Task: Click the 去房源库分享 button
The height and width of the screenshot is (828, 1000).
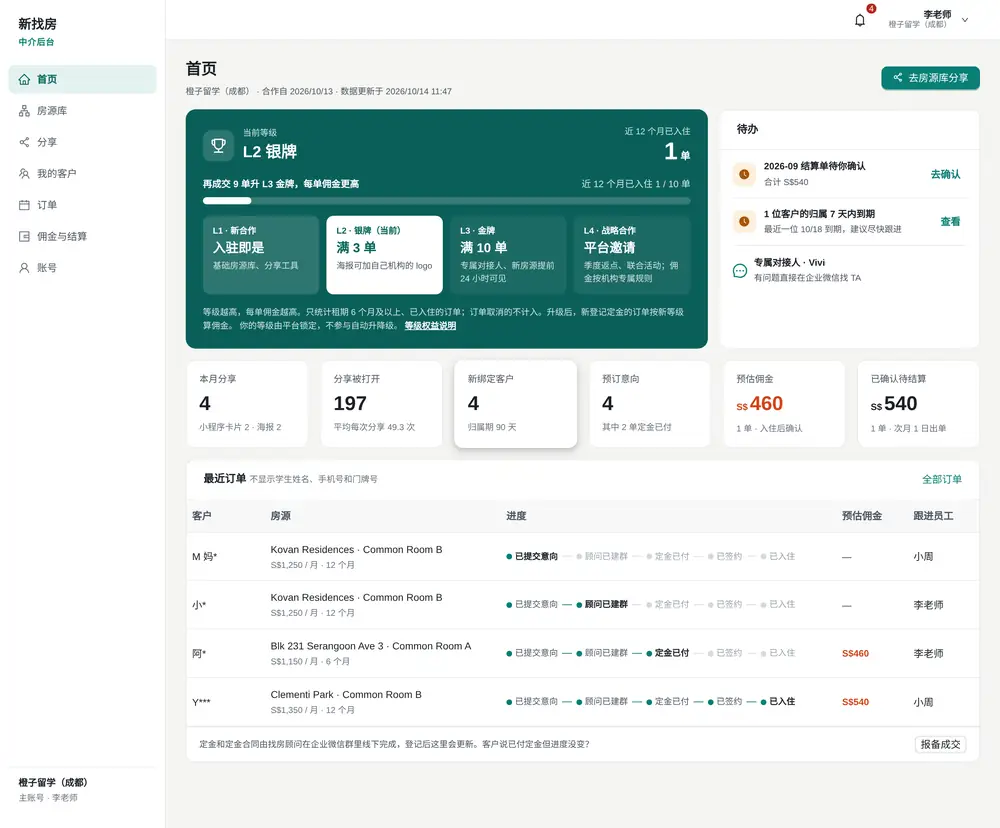Action: (930, 78)
